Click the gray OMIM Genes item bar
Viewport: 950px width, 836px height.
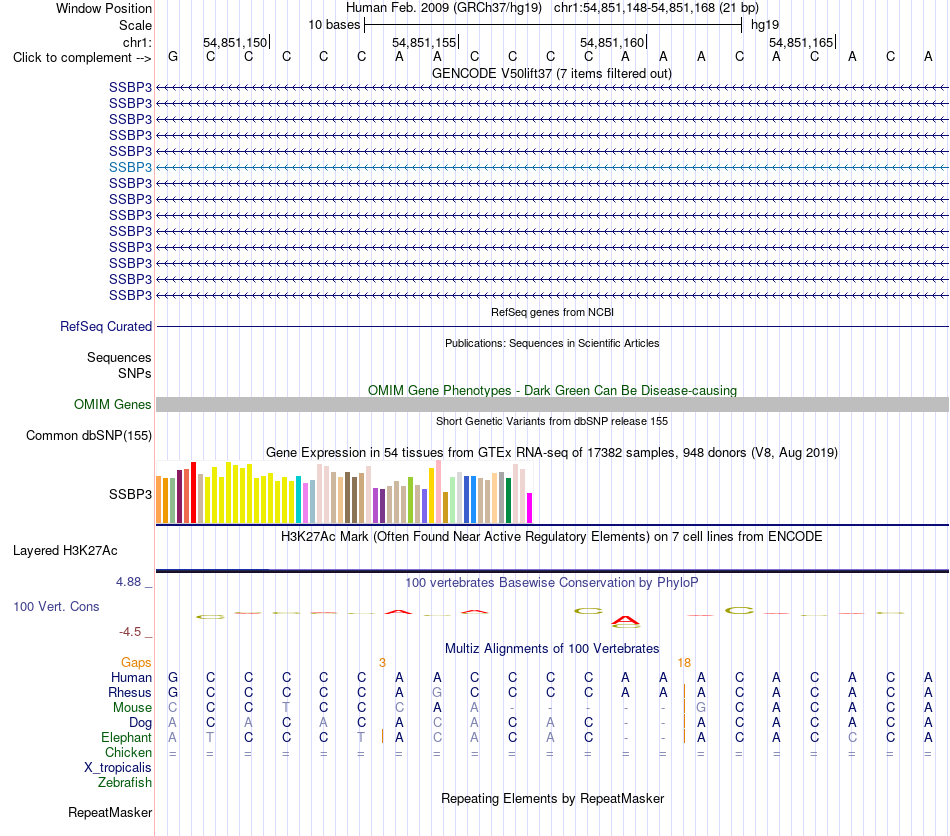[552, 405]
